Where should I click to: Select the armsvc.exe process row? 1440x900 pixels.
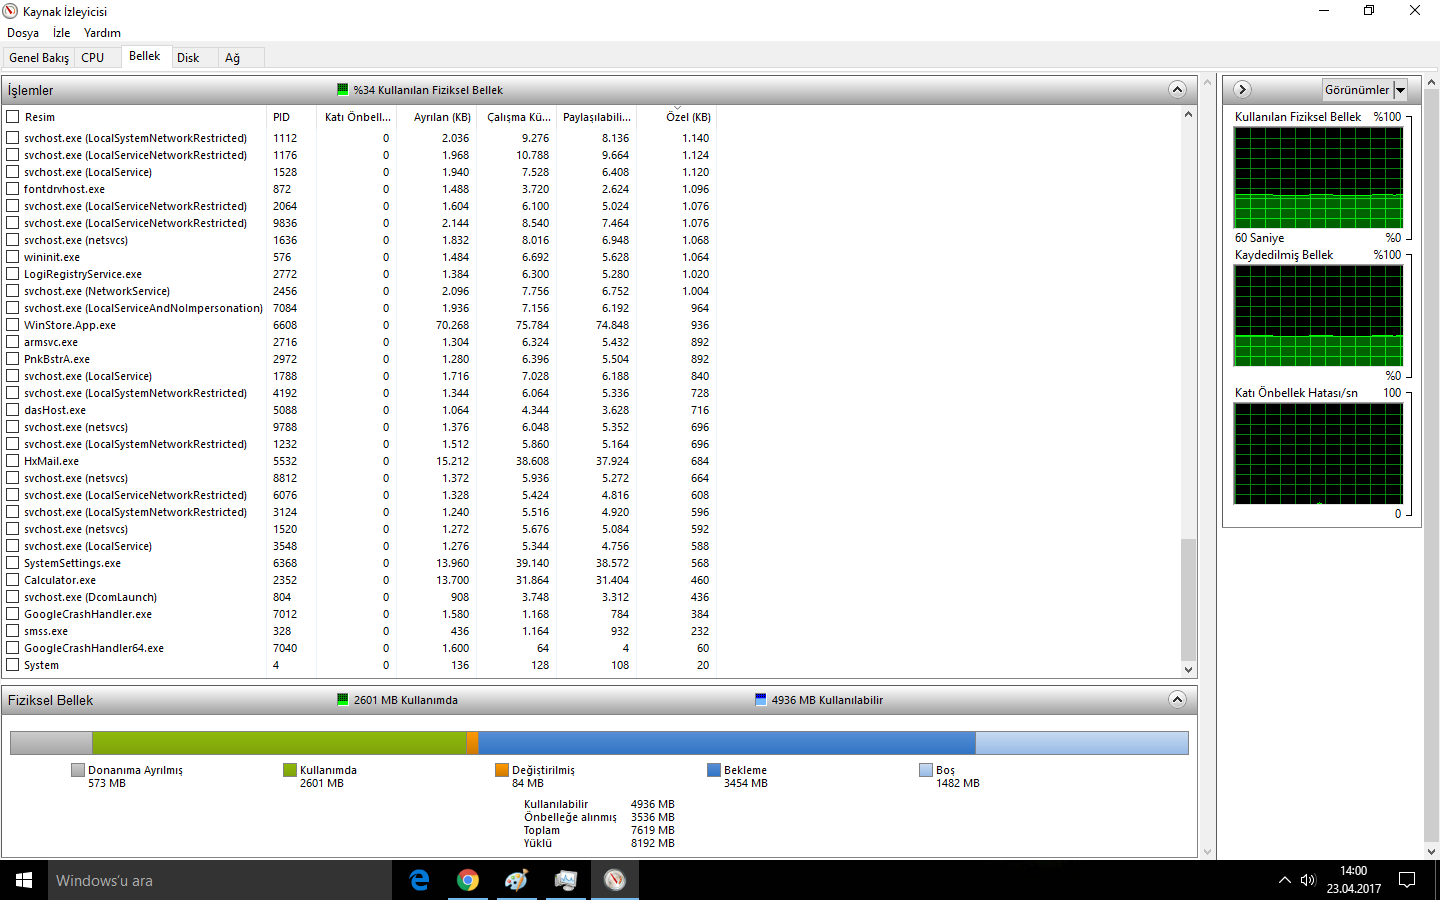coord(360,341)
